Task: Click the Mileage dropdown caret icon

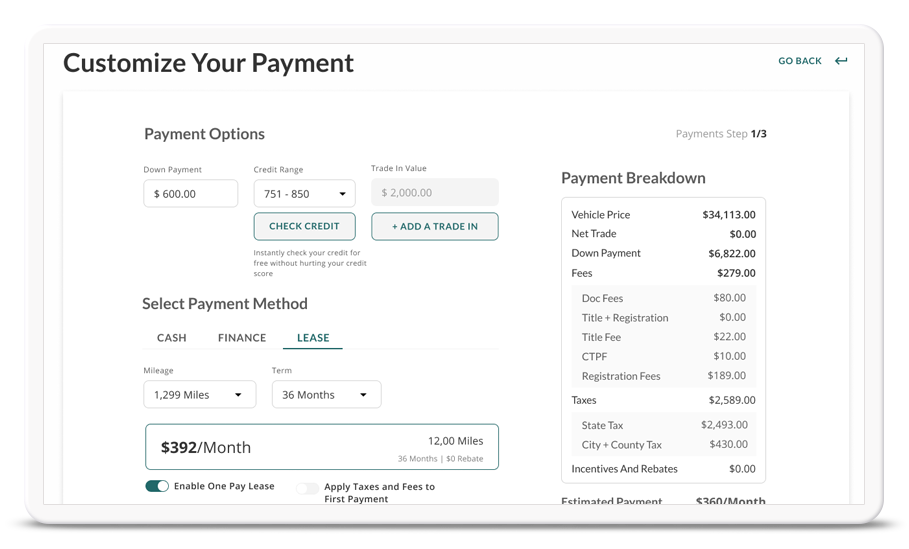Action: (x=238, y=395)
